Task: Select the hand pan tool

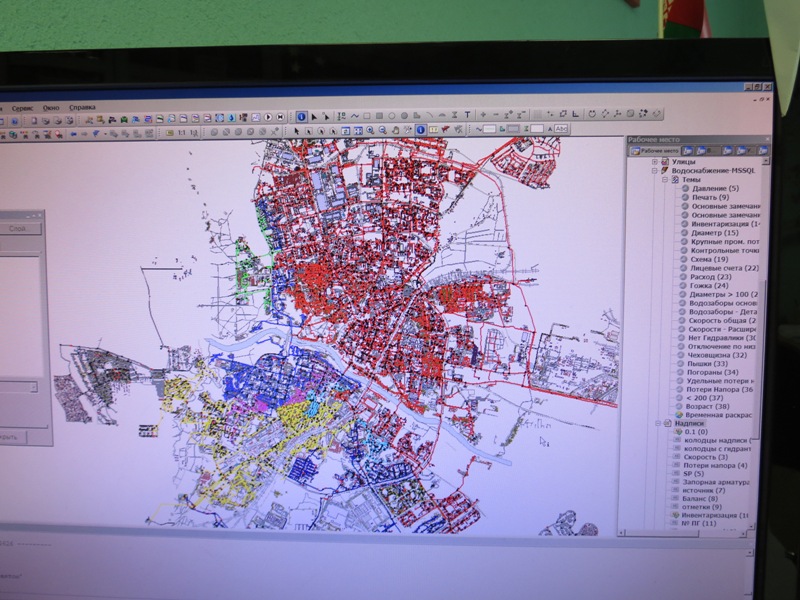Action: click(x=395, y=130)
